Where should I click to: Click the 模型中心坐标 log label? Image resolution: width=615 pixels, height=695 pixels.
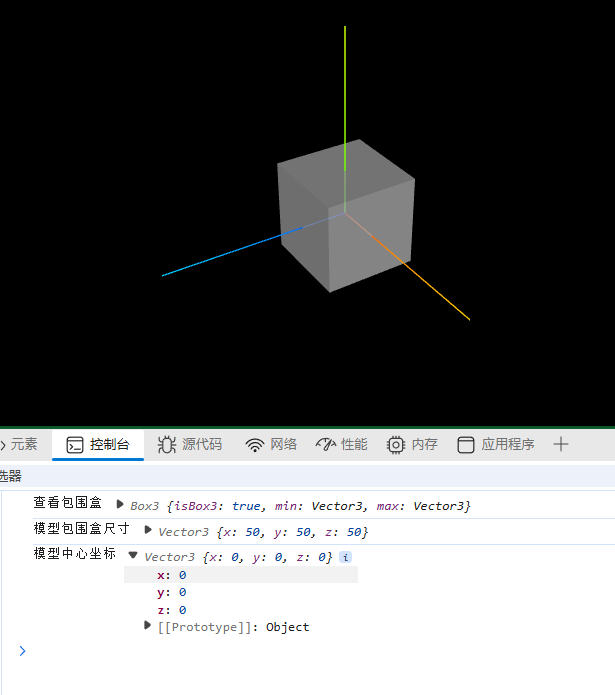tap(74, 554)
